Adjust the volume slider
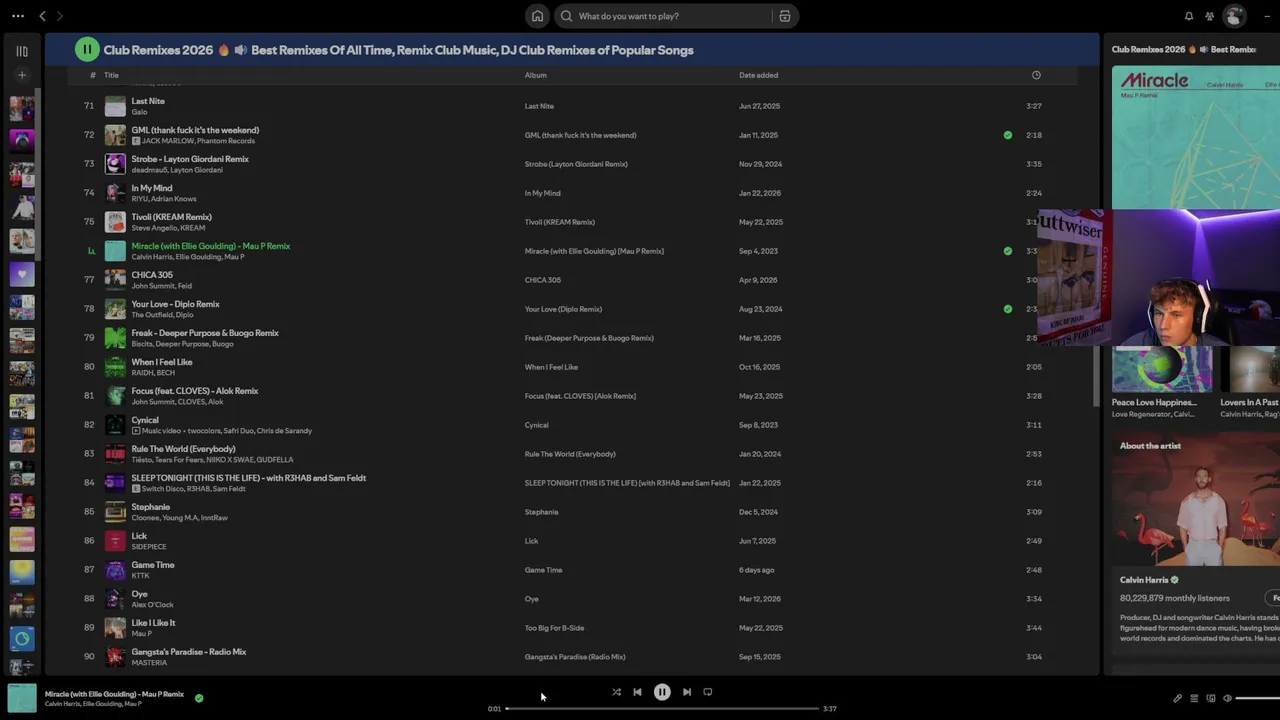1280x720 pixels. tap(1258, 698)
